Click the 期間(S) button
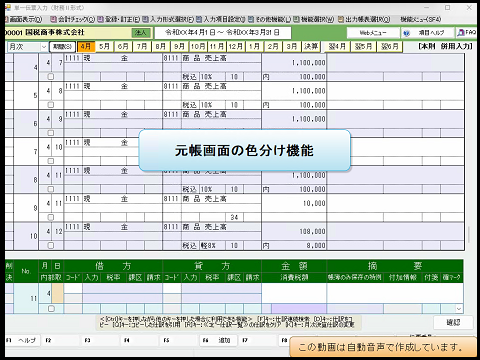This screenshot has width=480, height=360. [62, 47]
